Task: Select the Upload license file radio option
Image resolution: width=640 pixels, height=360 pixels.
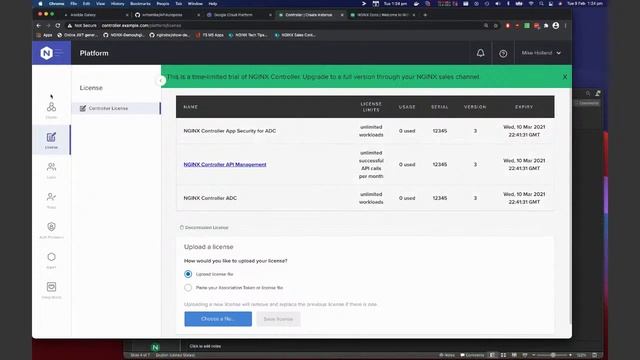Action: [188, 274]
